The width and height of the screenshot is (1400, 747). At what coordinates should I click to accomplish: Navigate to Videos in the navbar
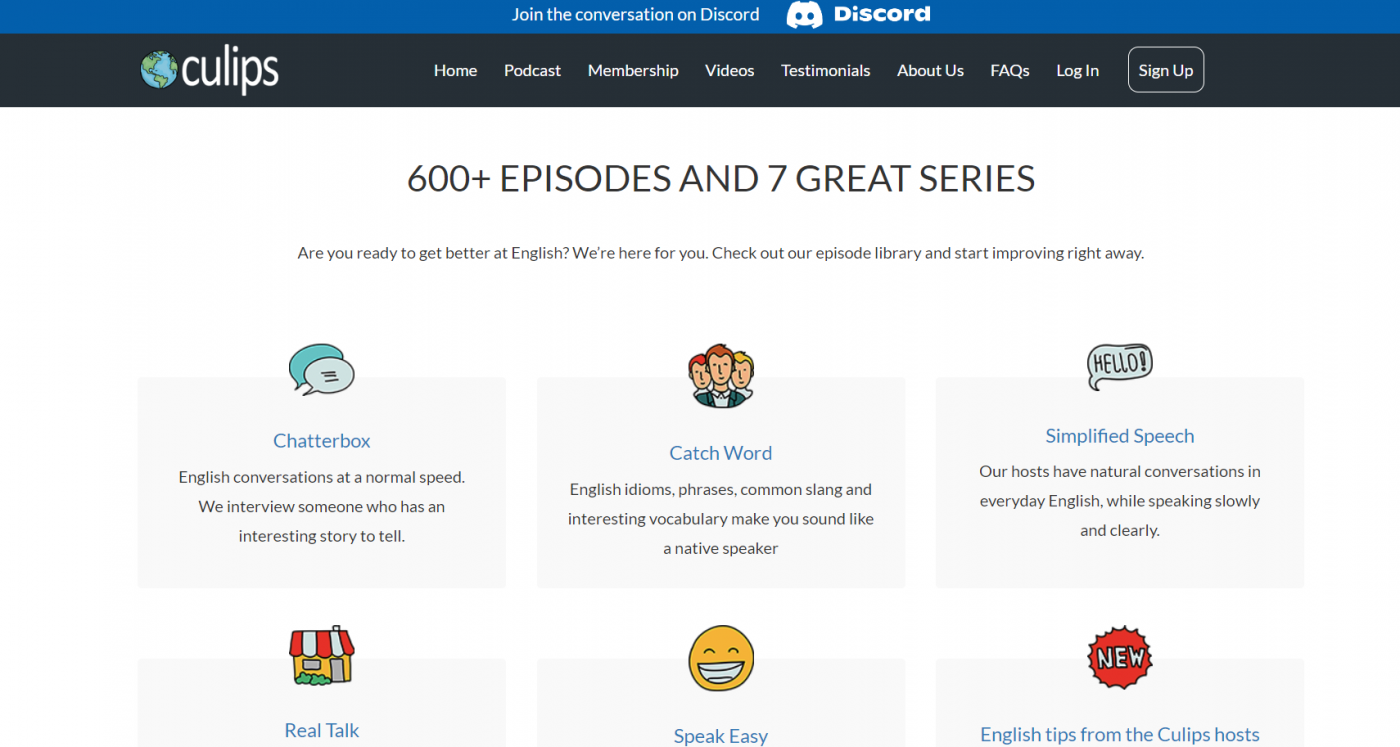tap(729, 70)
